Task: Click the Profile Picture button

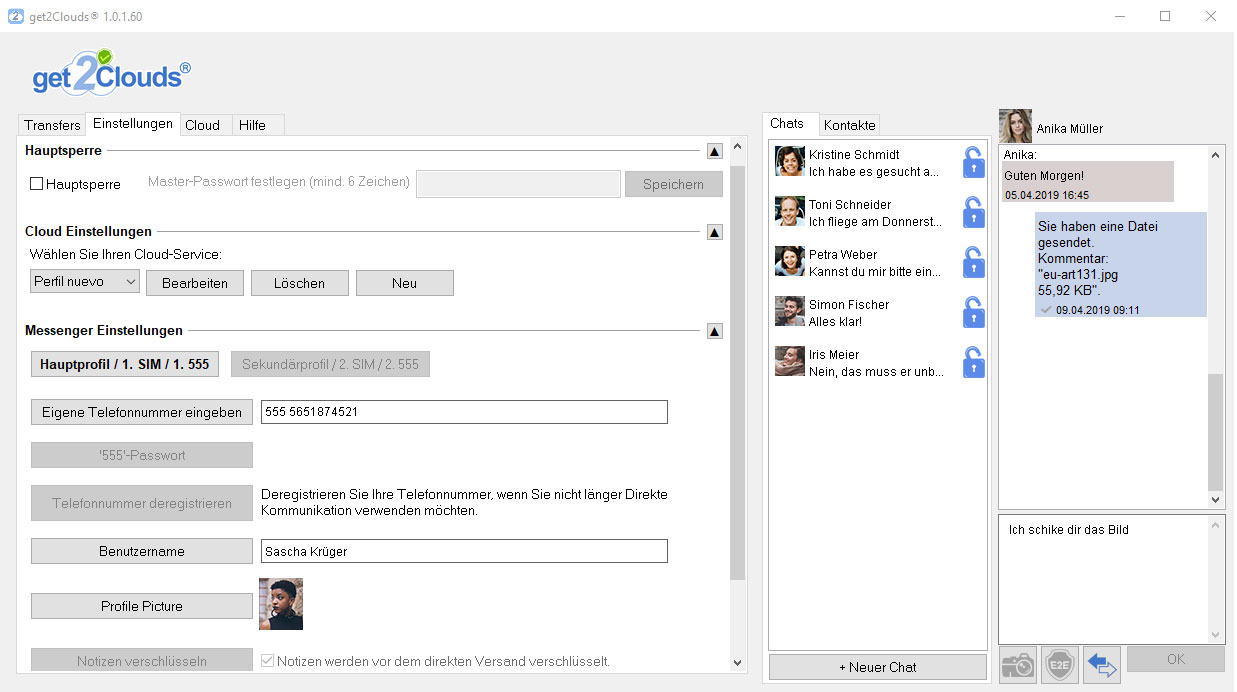Action: click(142, 606)
